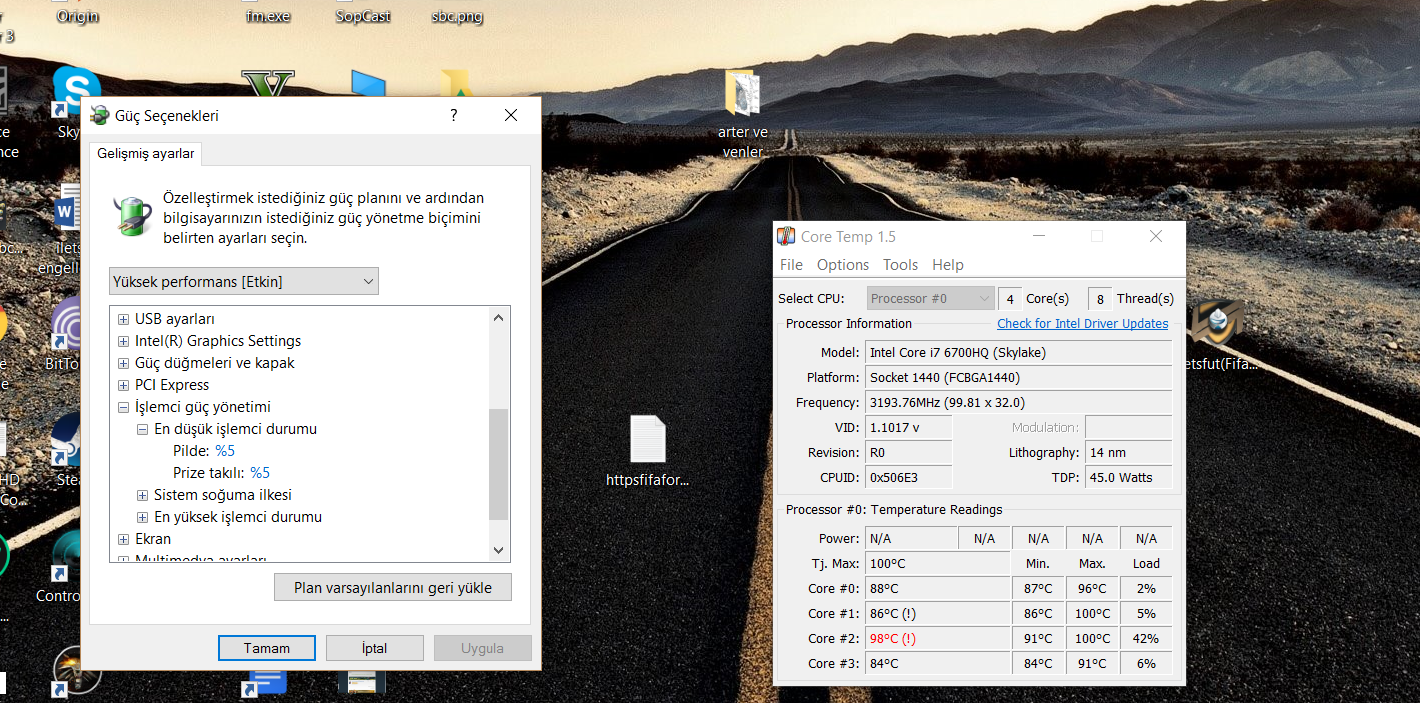Expand En yüksek işlemci durumu node
Image resolution: width=1420 pixels, height=703 pixels.
point(142,517)
